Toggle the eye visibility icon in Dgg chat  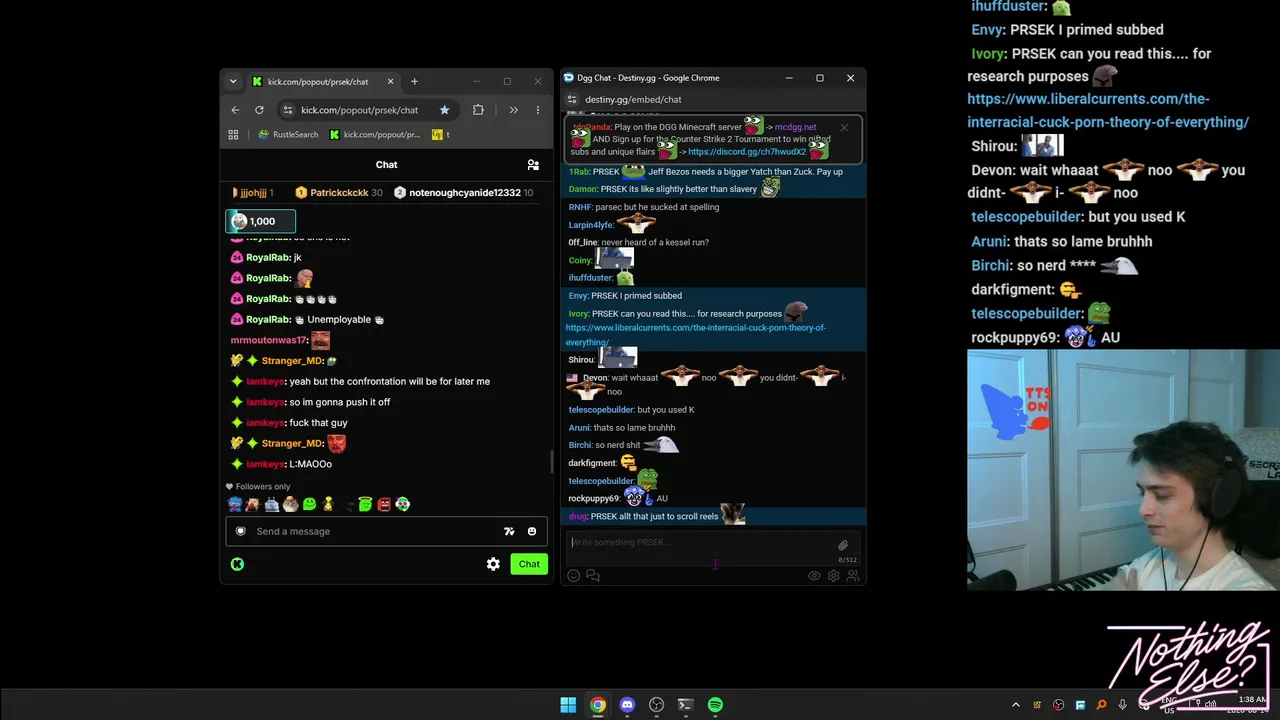[814, 575]
